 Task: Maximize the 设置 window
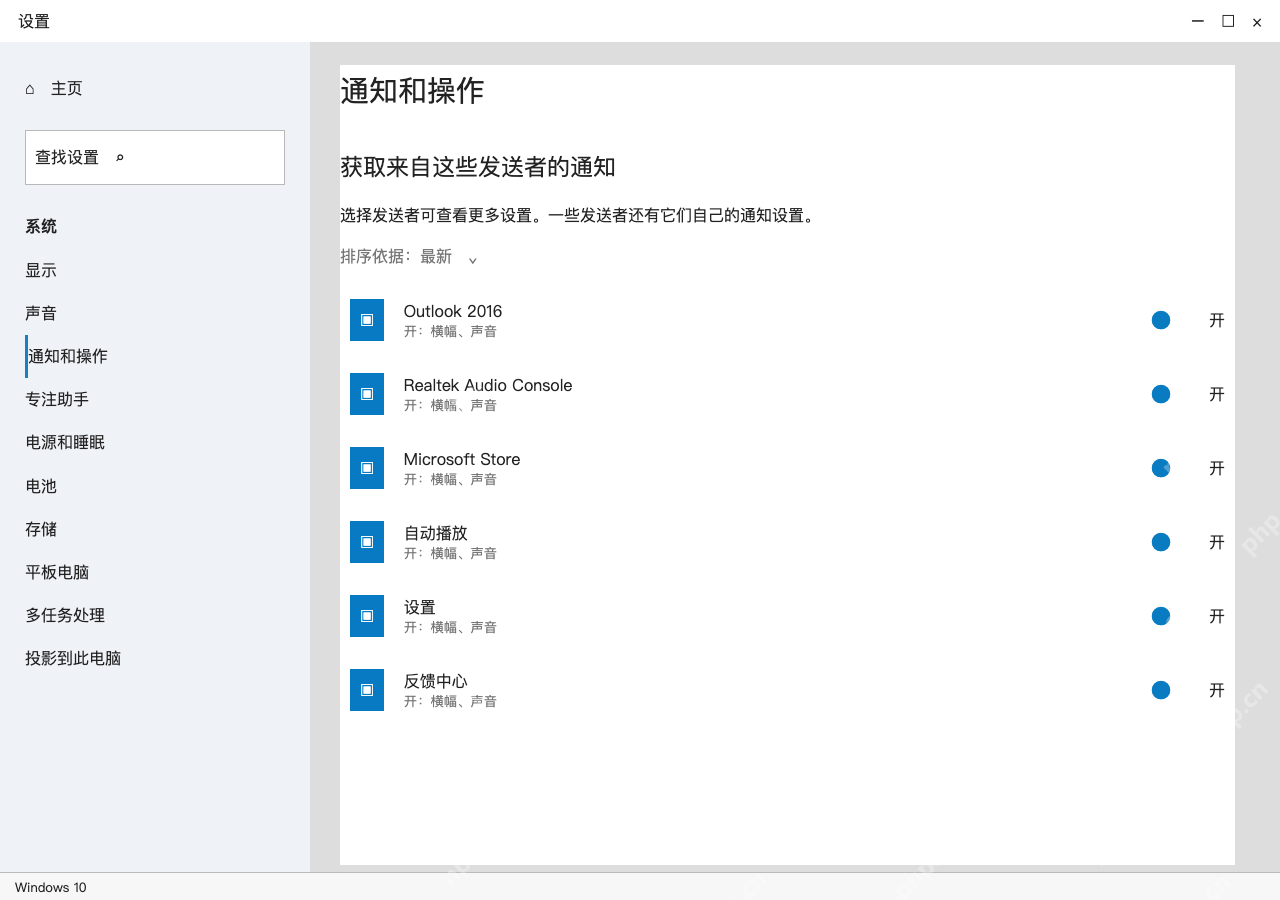[1228, 21]
